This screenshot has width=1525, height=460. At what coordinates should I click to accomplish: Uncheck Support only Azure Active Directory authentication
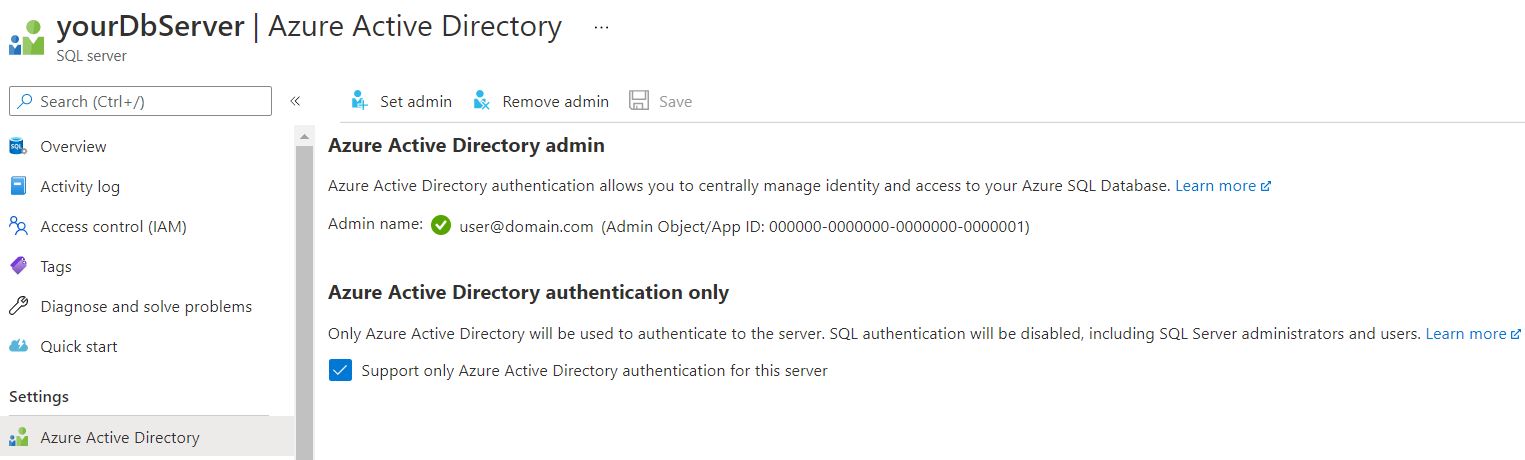(340, 371)
